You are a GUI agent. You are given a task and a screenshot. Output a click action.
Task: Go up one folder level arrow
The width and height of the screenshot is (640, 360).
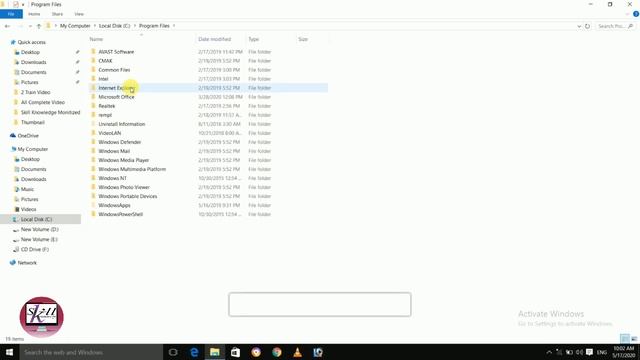point(39,26)
